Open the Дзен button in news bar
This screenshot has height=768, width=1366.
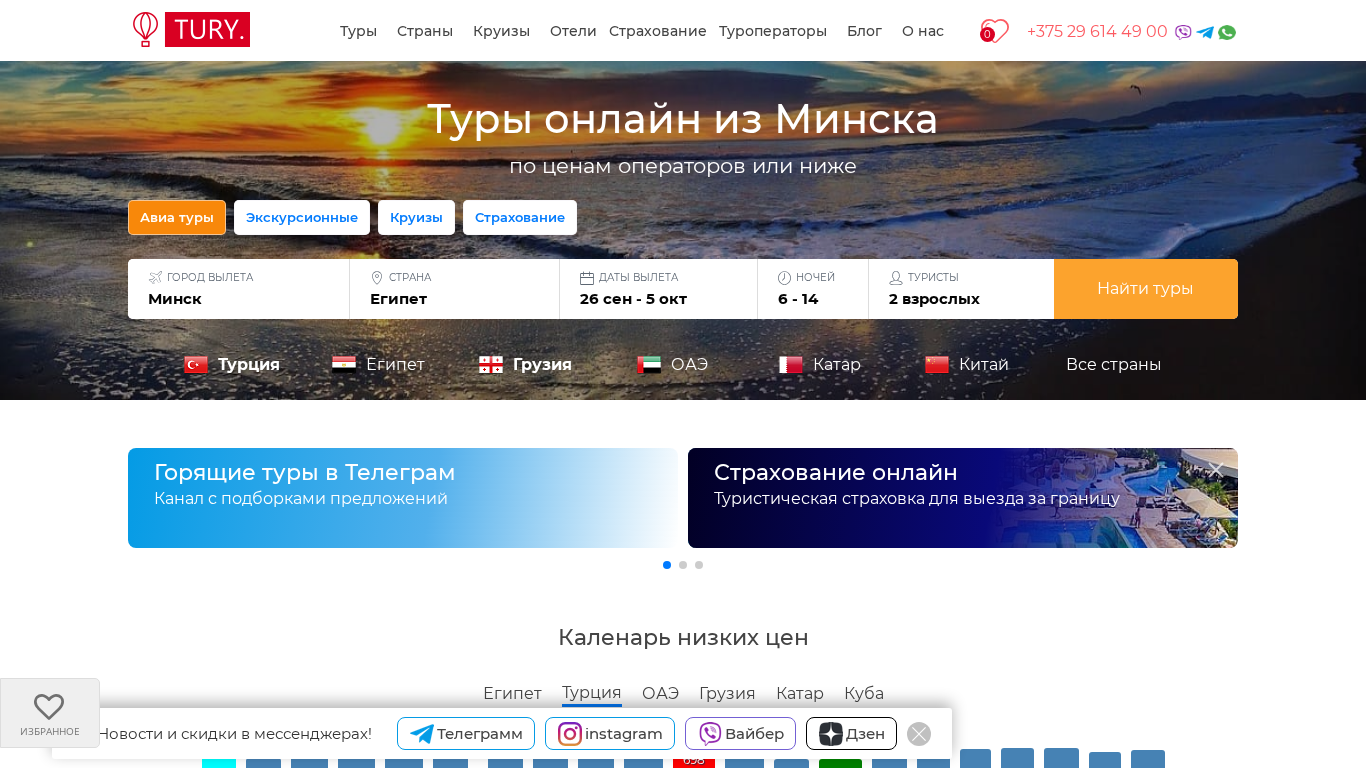click(x=851, y=734)
